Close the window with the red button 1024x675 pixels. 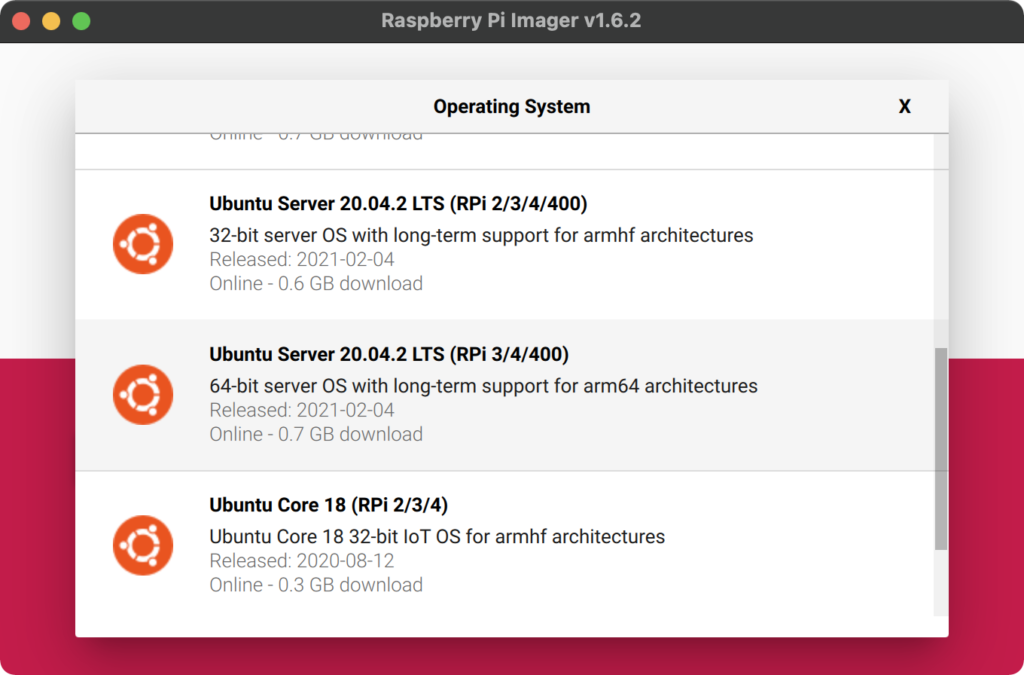click(22, 21)
